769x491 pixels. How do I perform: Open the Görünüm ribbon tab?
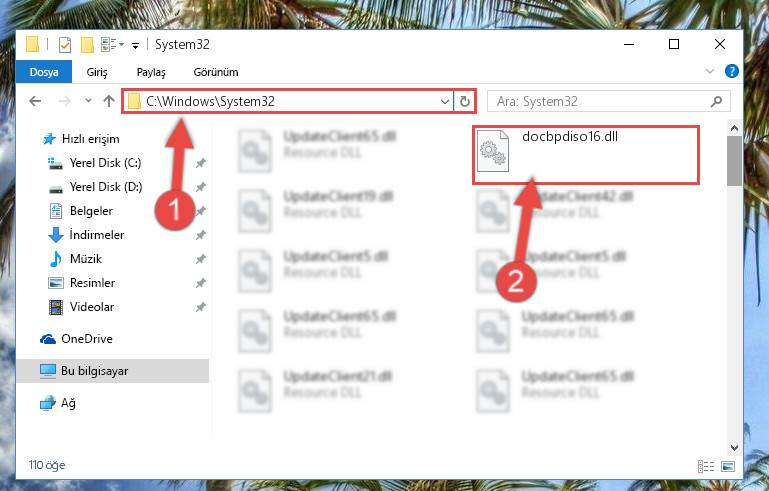tap(216, 72)
